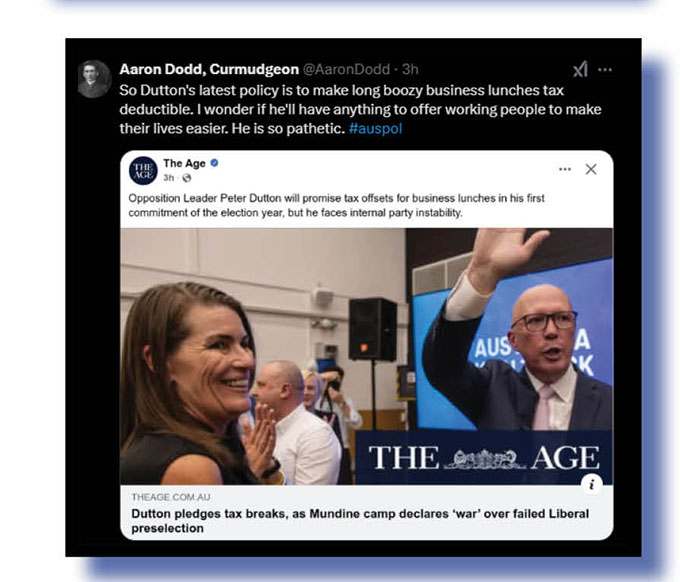
Task: Click the 3h timestamp on the tweet
Action: [410, 69]
